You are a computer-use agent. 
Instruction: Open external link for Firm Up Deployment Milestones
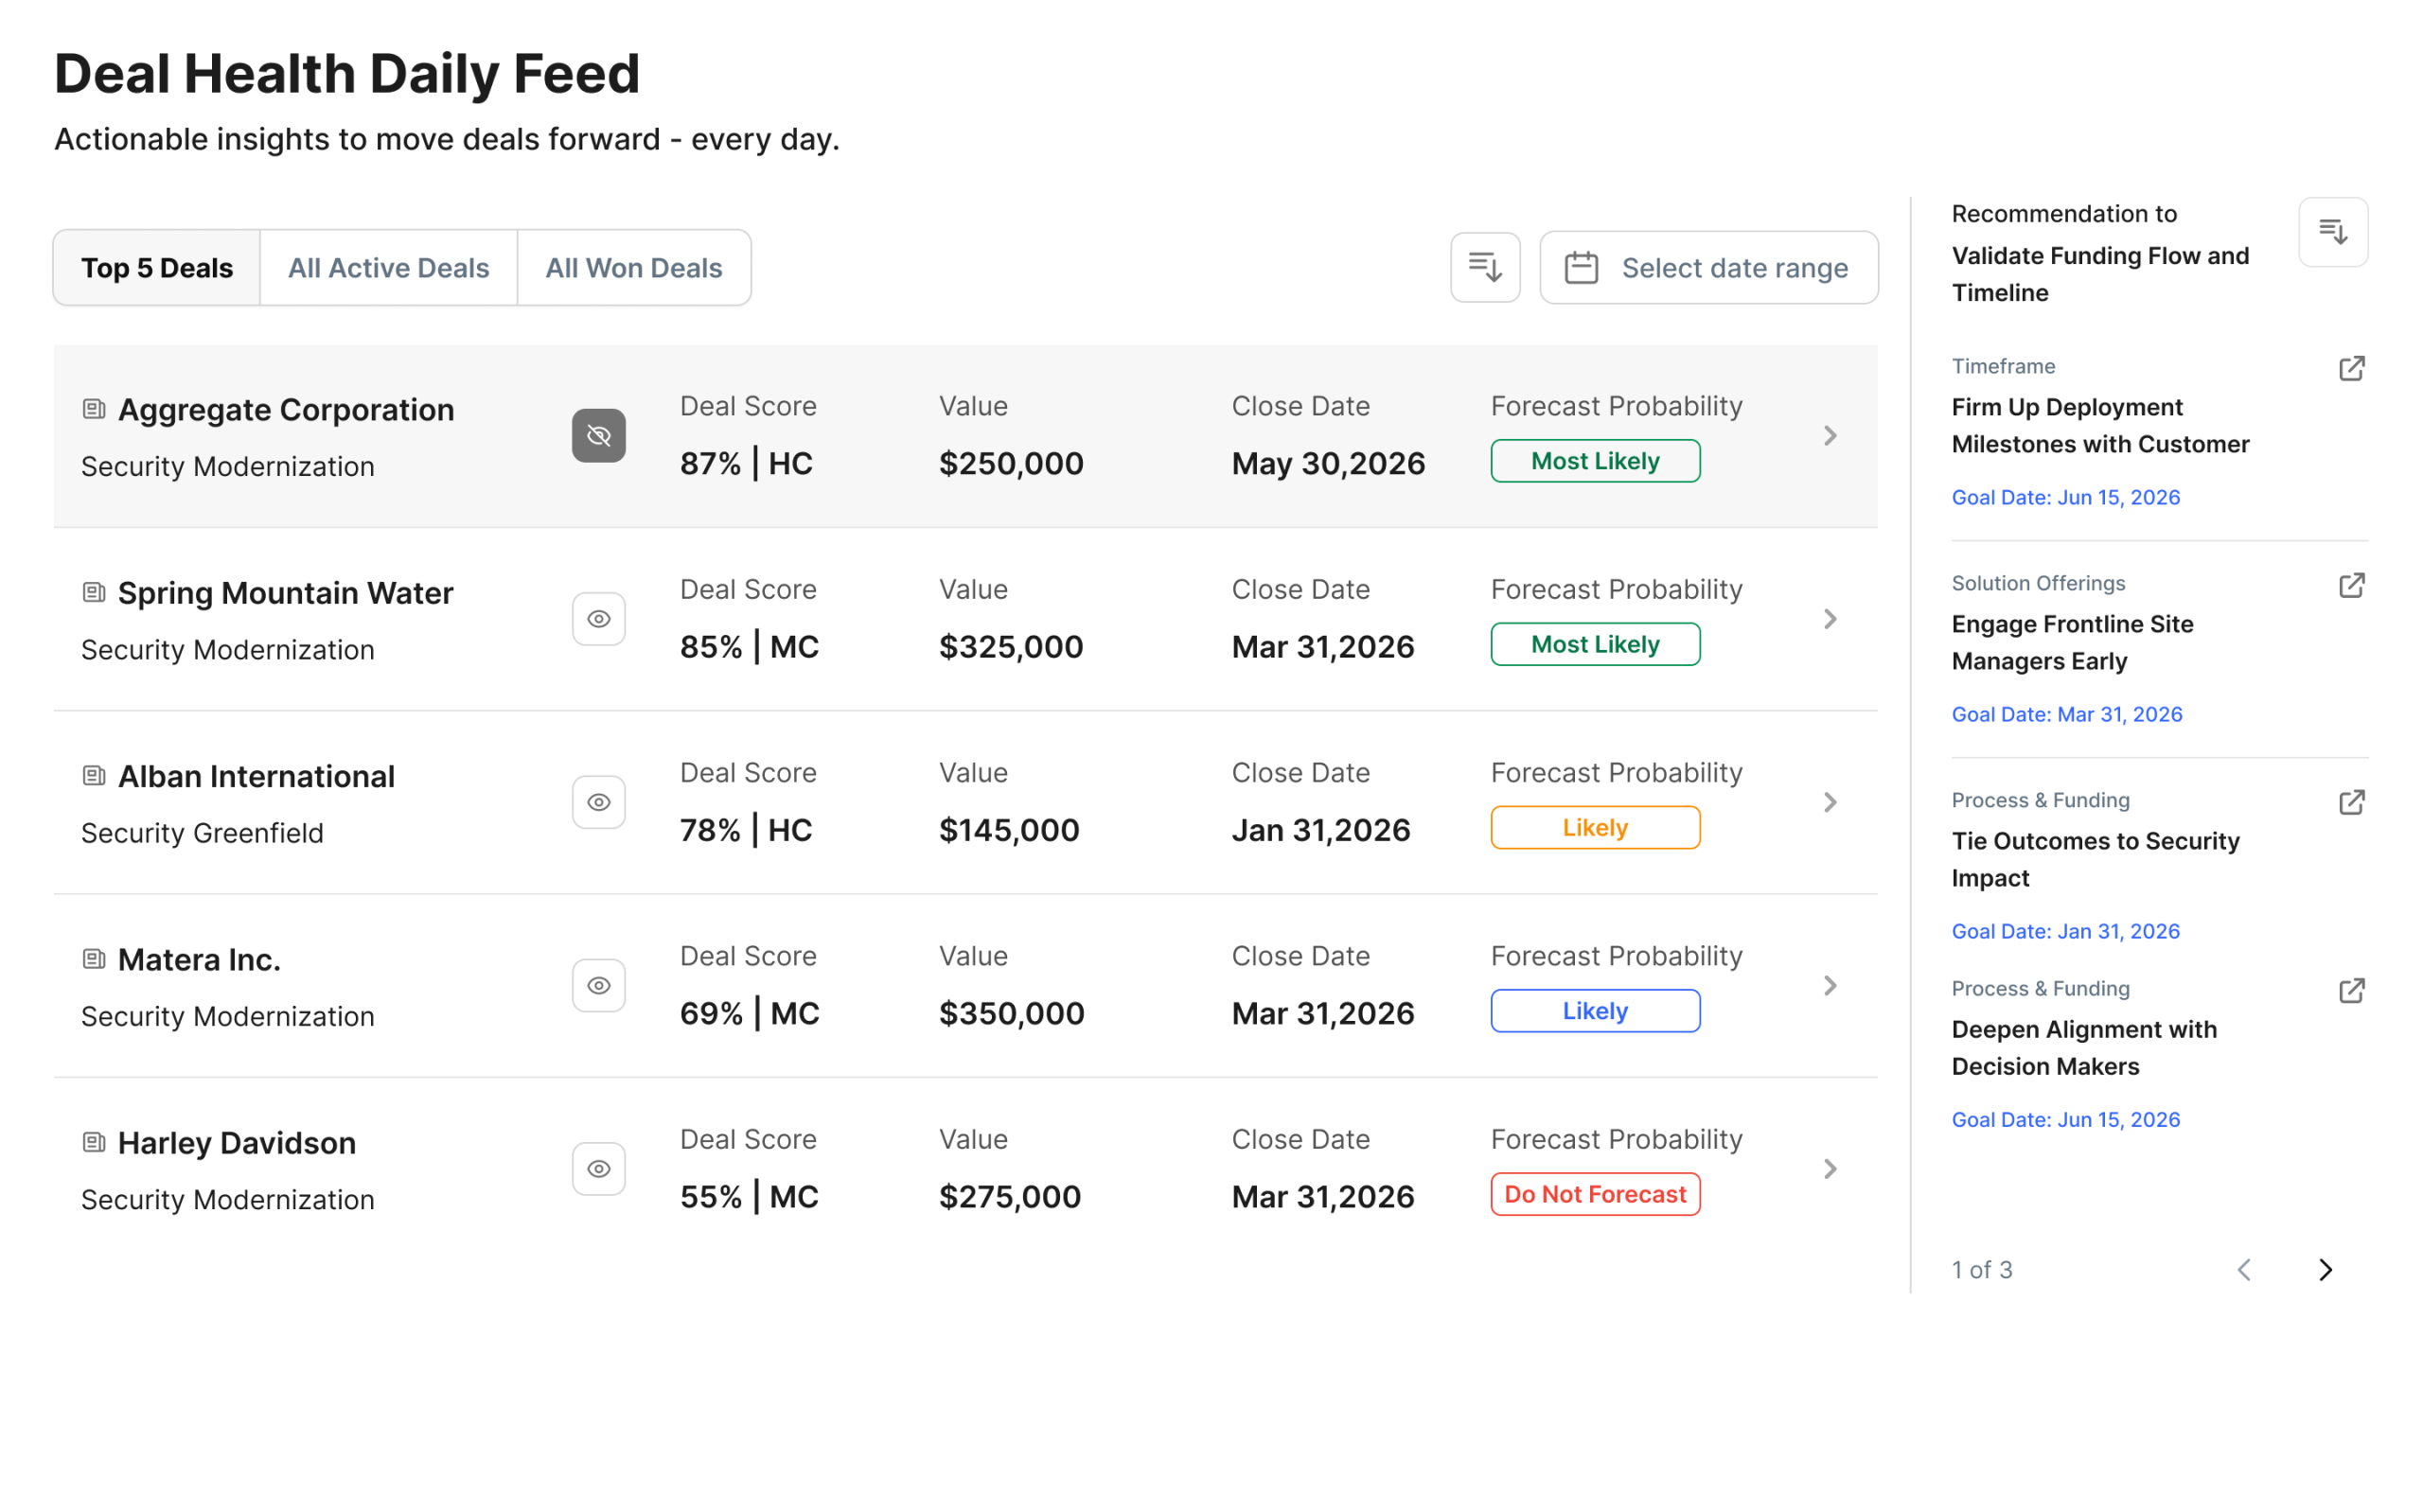[x=2351, y=368]
